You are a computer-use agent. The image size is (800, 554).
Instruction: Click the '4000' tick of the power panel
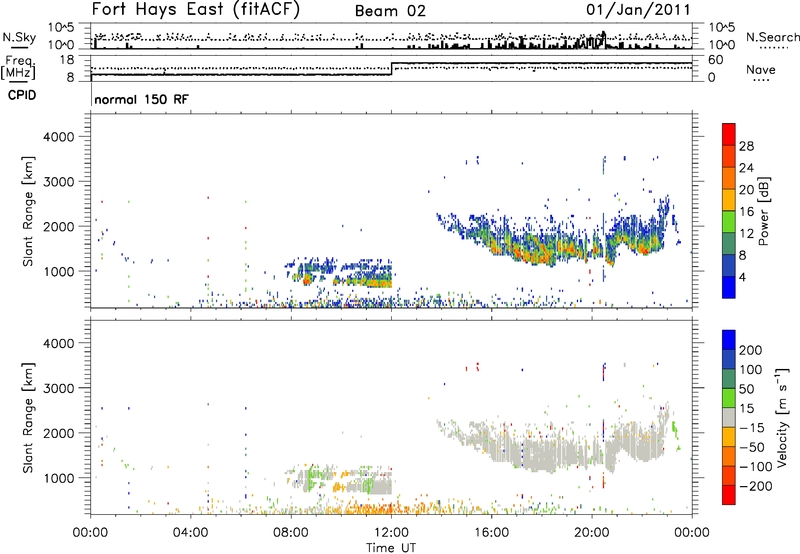[59, 137]
